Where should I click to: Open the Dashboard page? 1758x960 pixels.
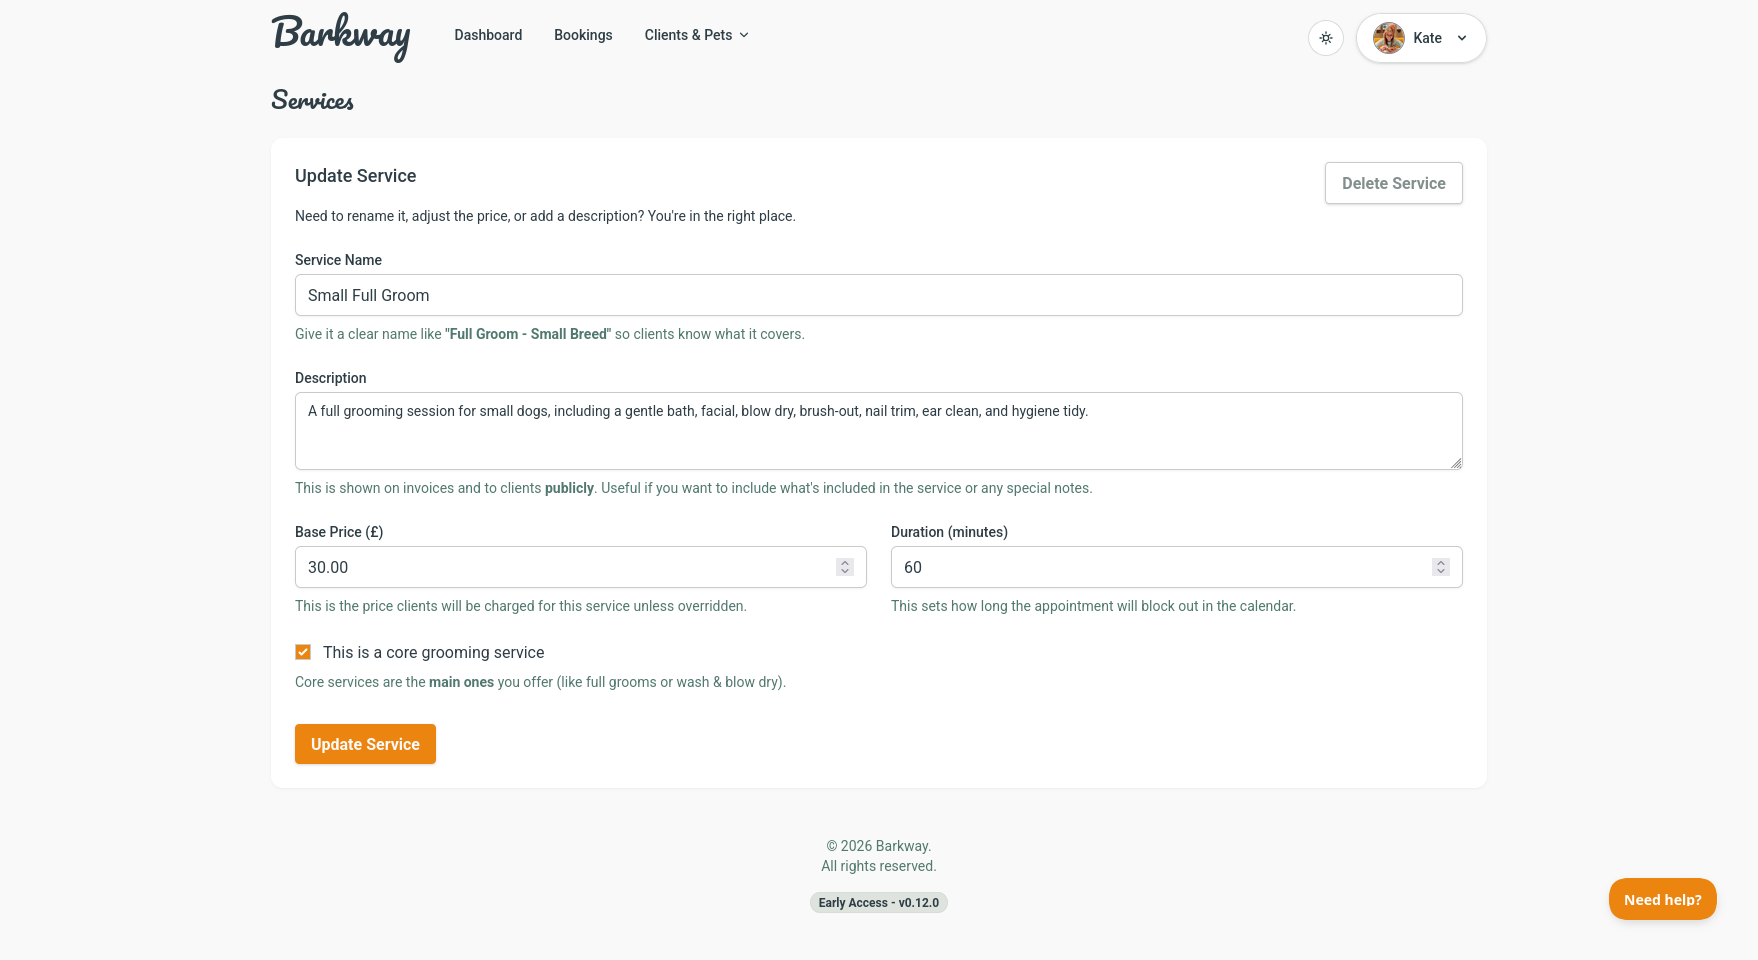coord(488,35)
